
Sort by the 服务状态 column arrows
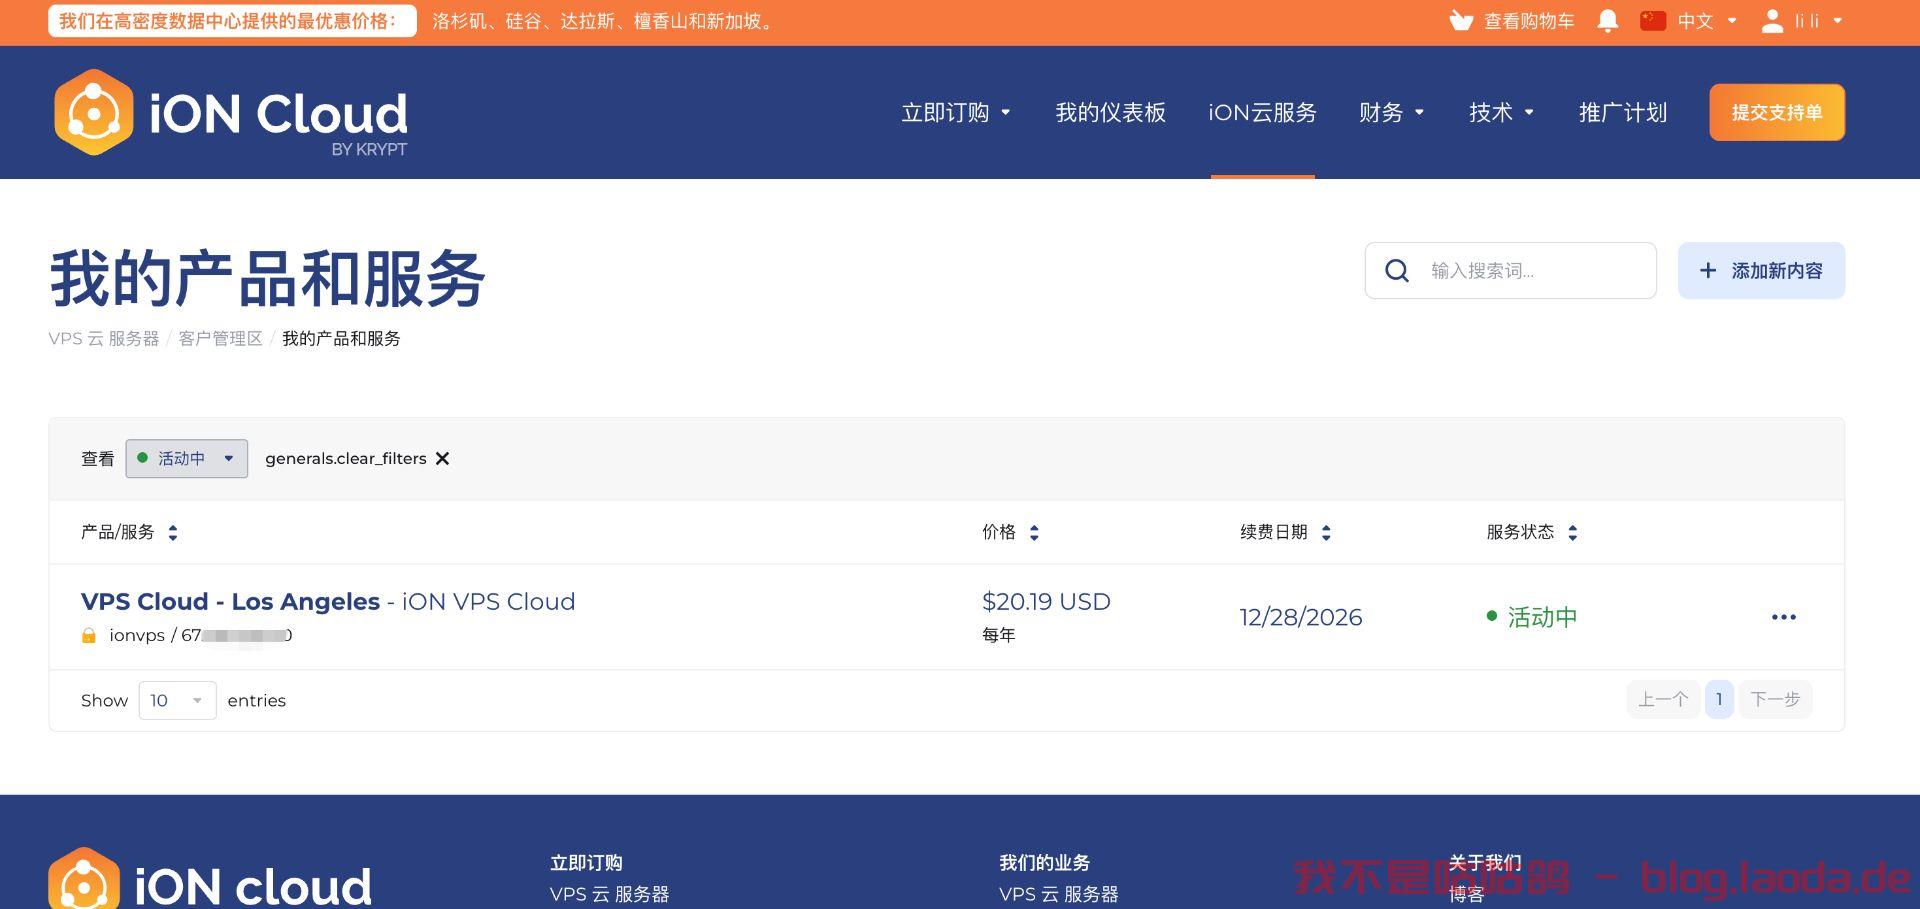(x=1573, y=533)
